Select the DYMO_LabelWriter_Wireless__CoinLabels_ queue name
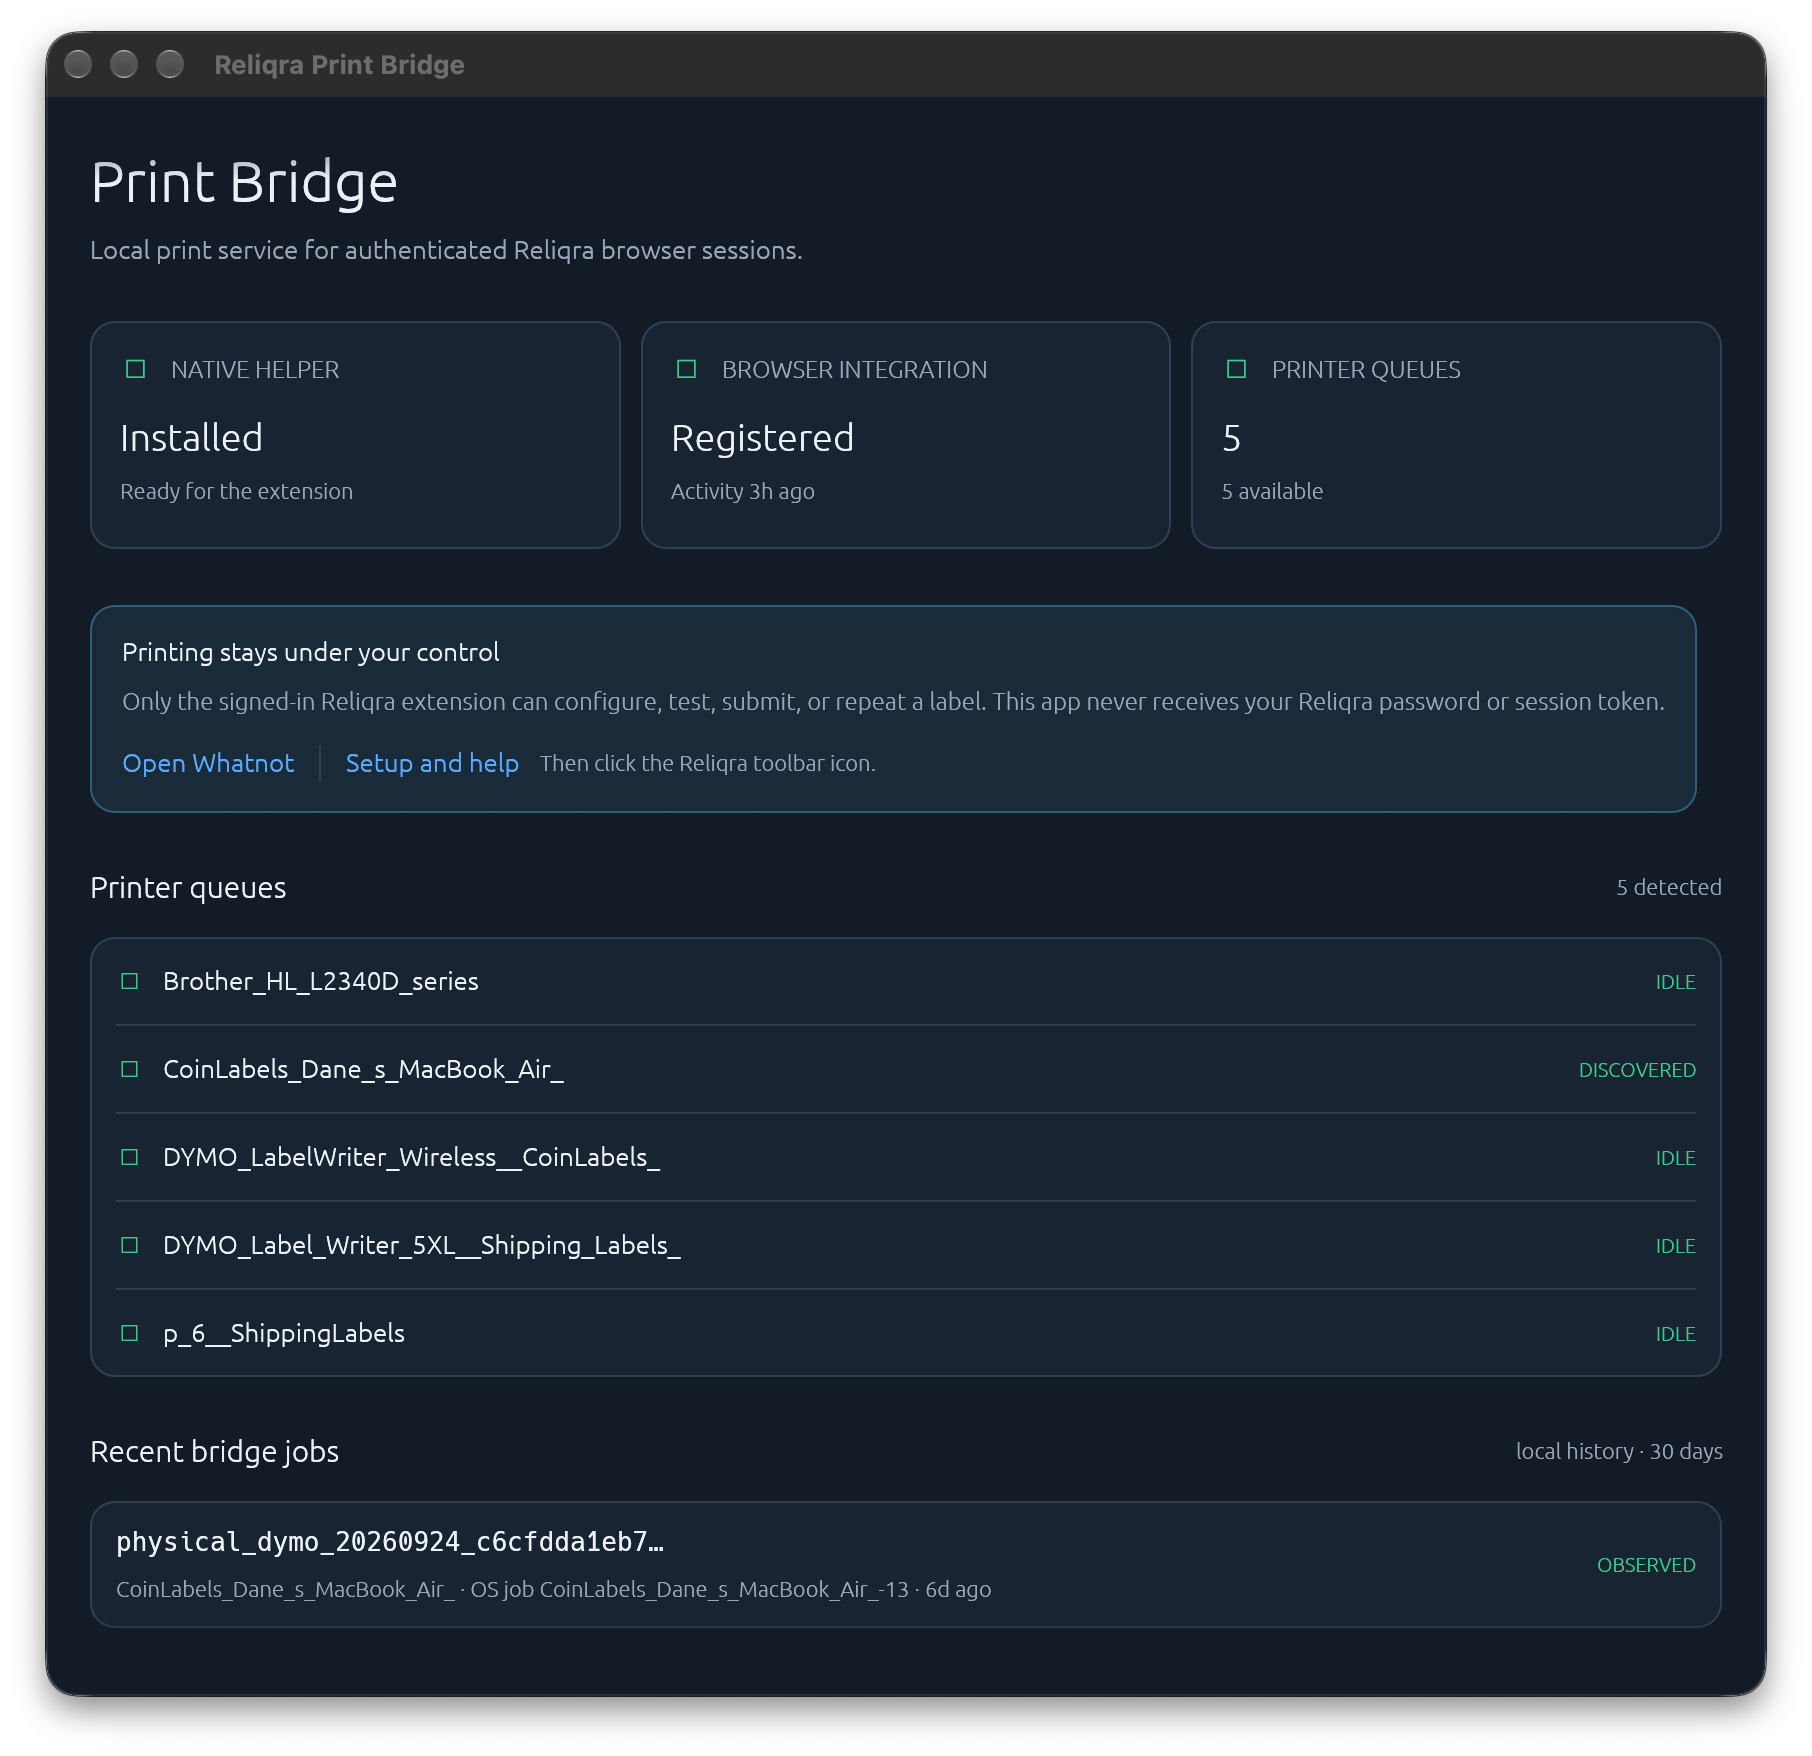 (x=411, y=1157)
